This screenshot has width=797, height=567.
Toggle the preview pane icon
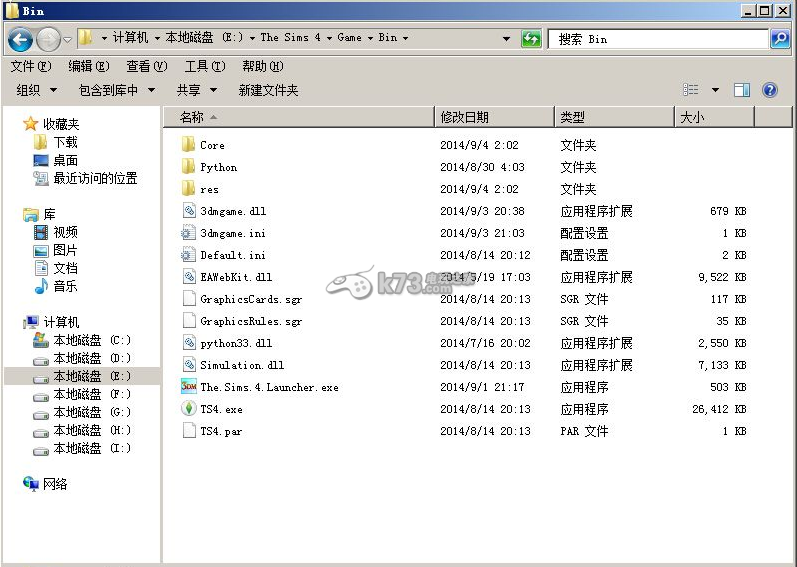pyautogui.click(x=742, y=90)
